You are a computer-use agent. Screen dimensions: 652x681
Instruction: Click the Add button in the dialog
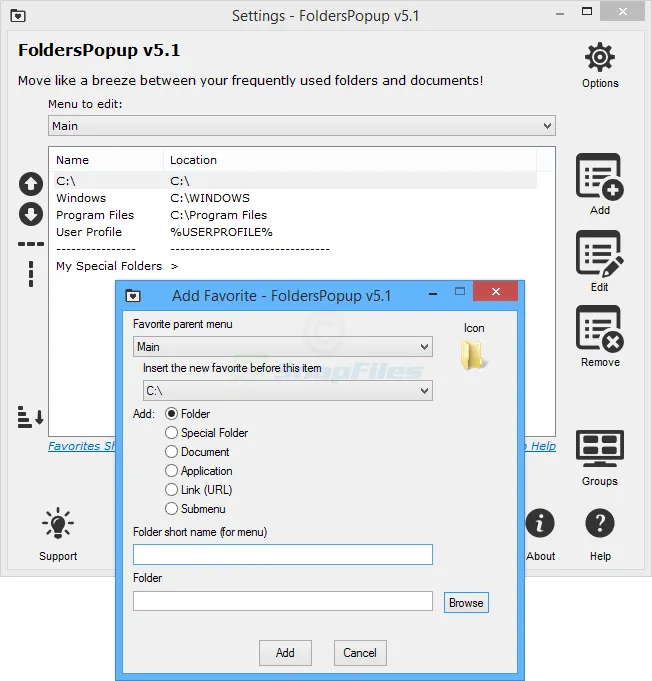285,653
